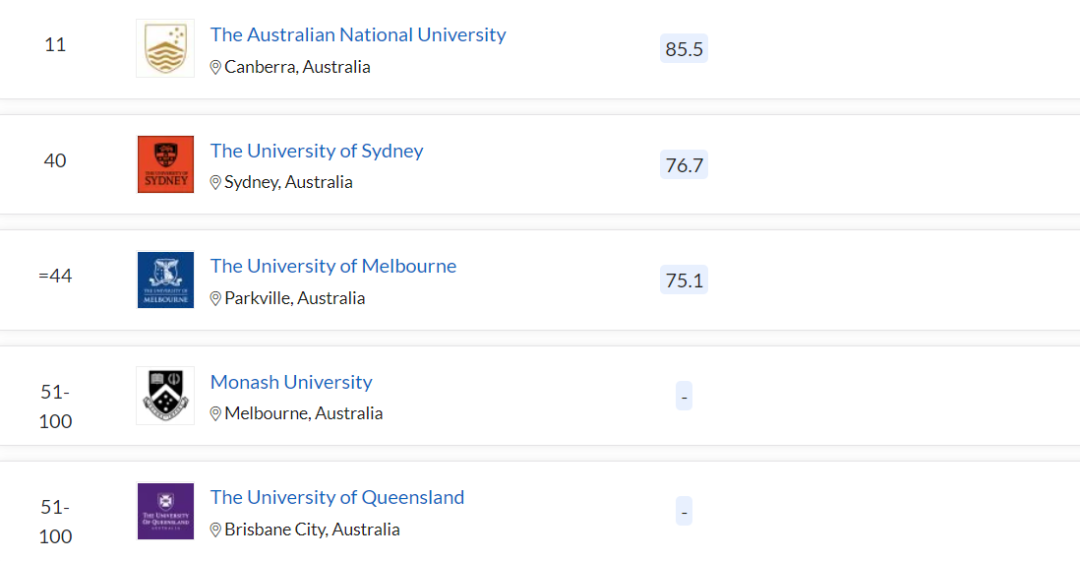This screenshot has width=1080, height=561.
Task: Click the location pin beside Melbourne, Australia
Action: click(x=215, y=414)
